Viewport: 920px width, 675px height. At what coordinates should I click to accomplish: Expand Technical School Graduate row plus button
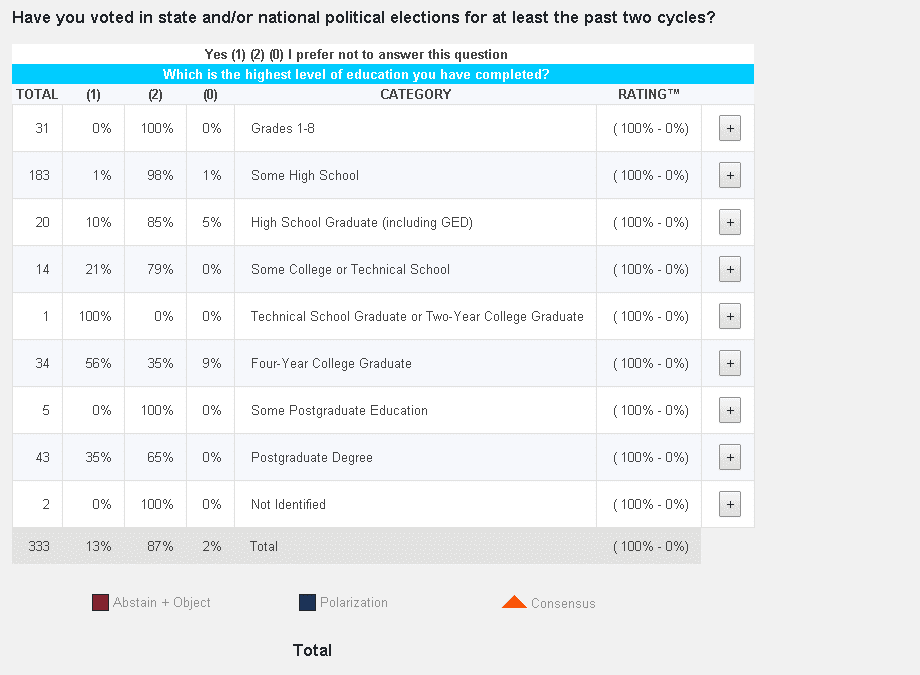click(729, 316)
